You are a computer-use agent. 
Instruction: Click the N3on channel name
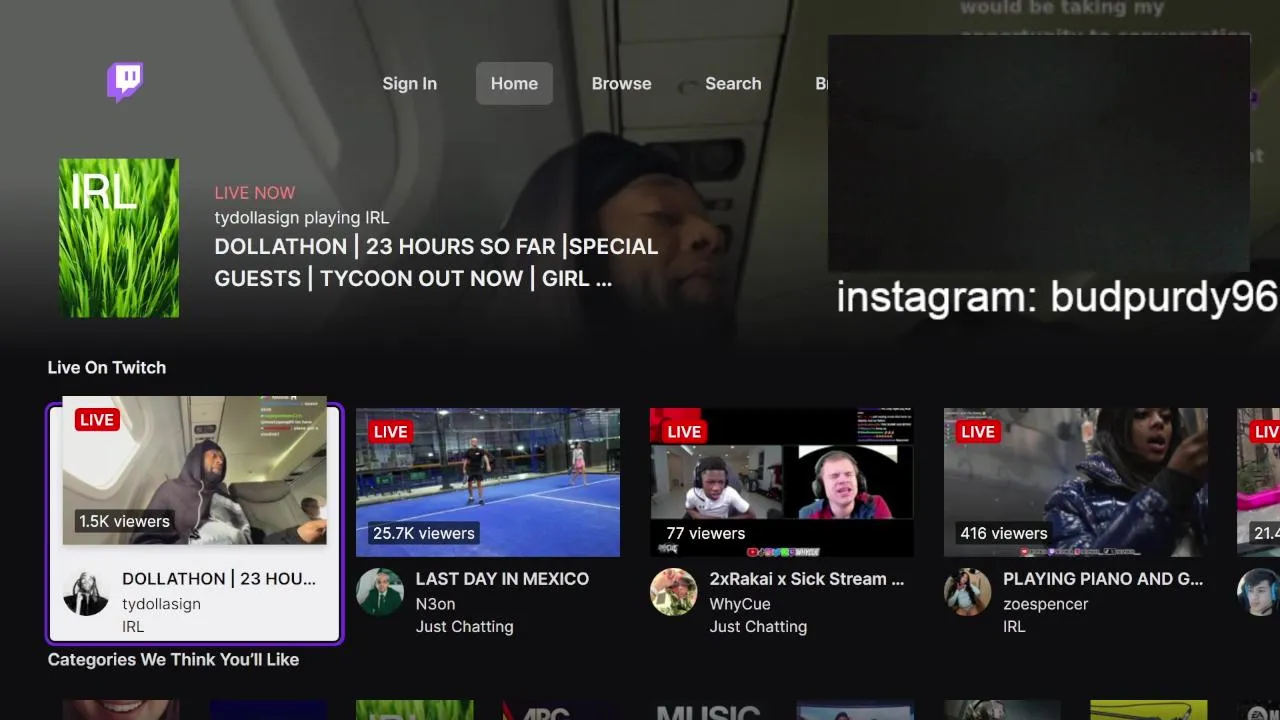[435, 604]
